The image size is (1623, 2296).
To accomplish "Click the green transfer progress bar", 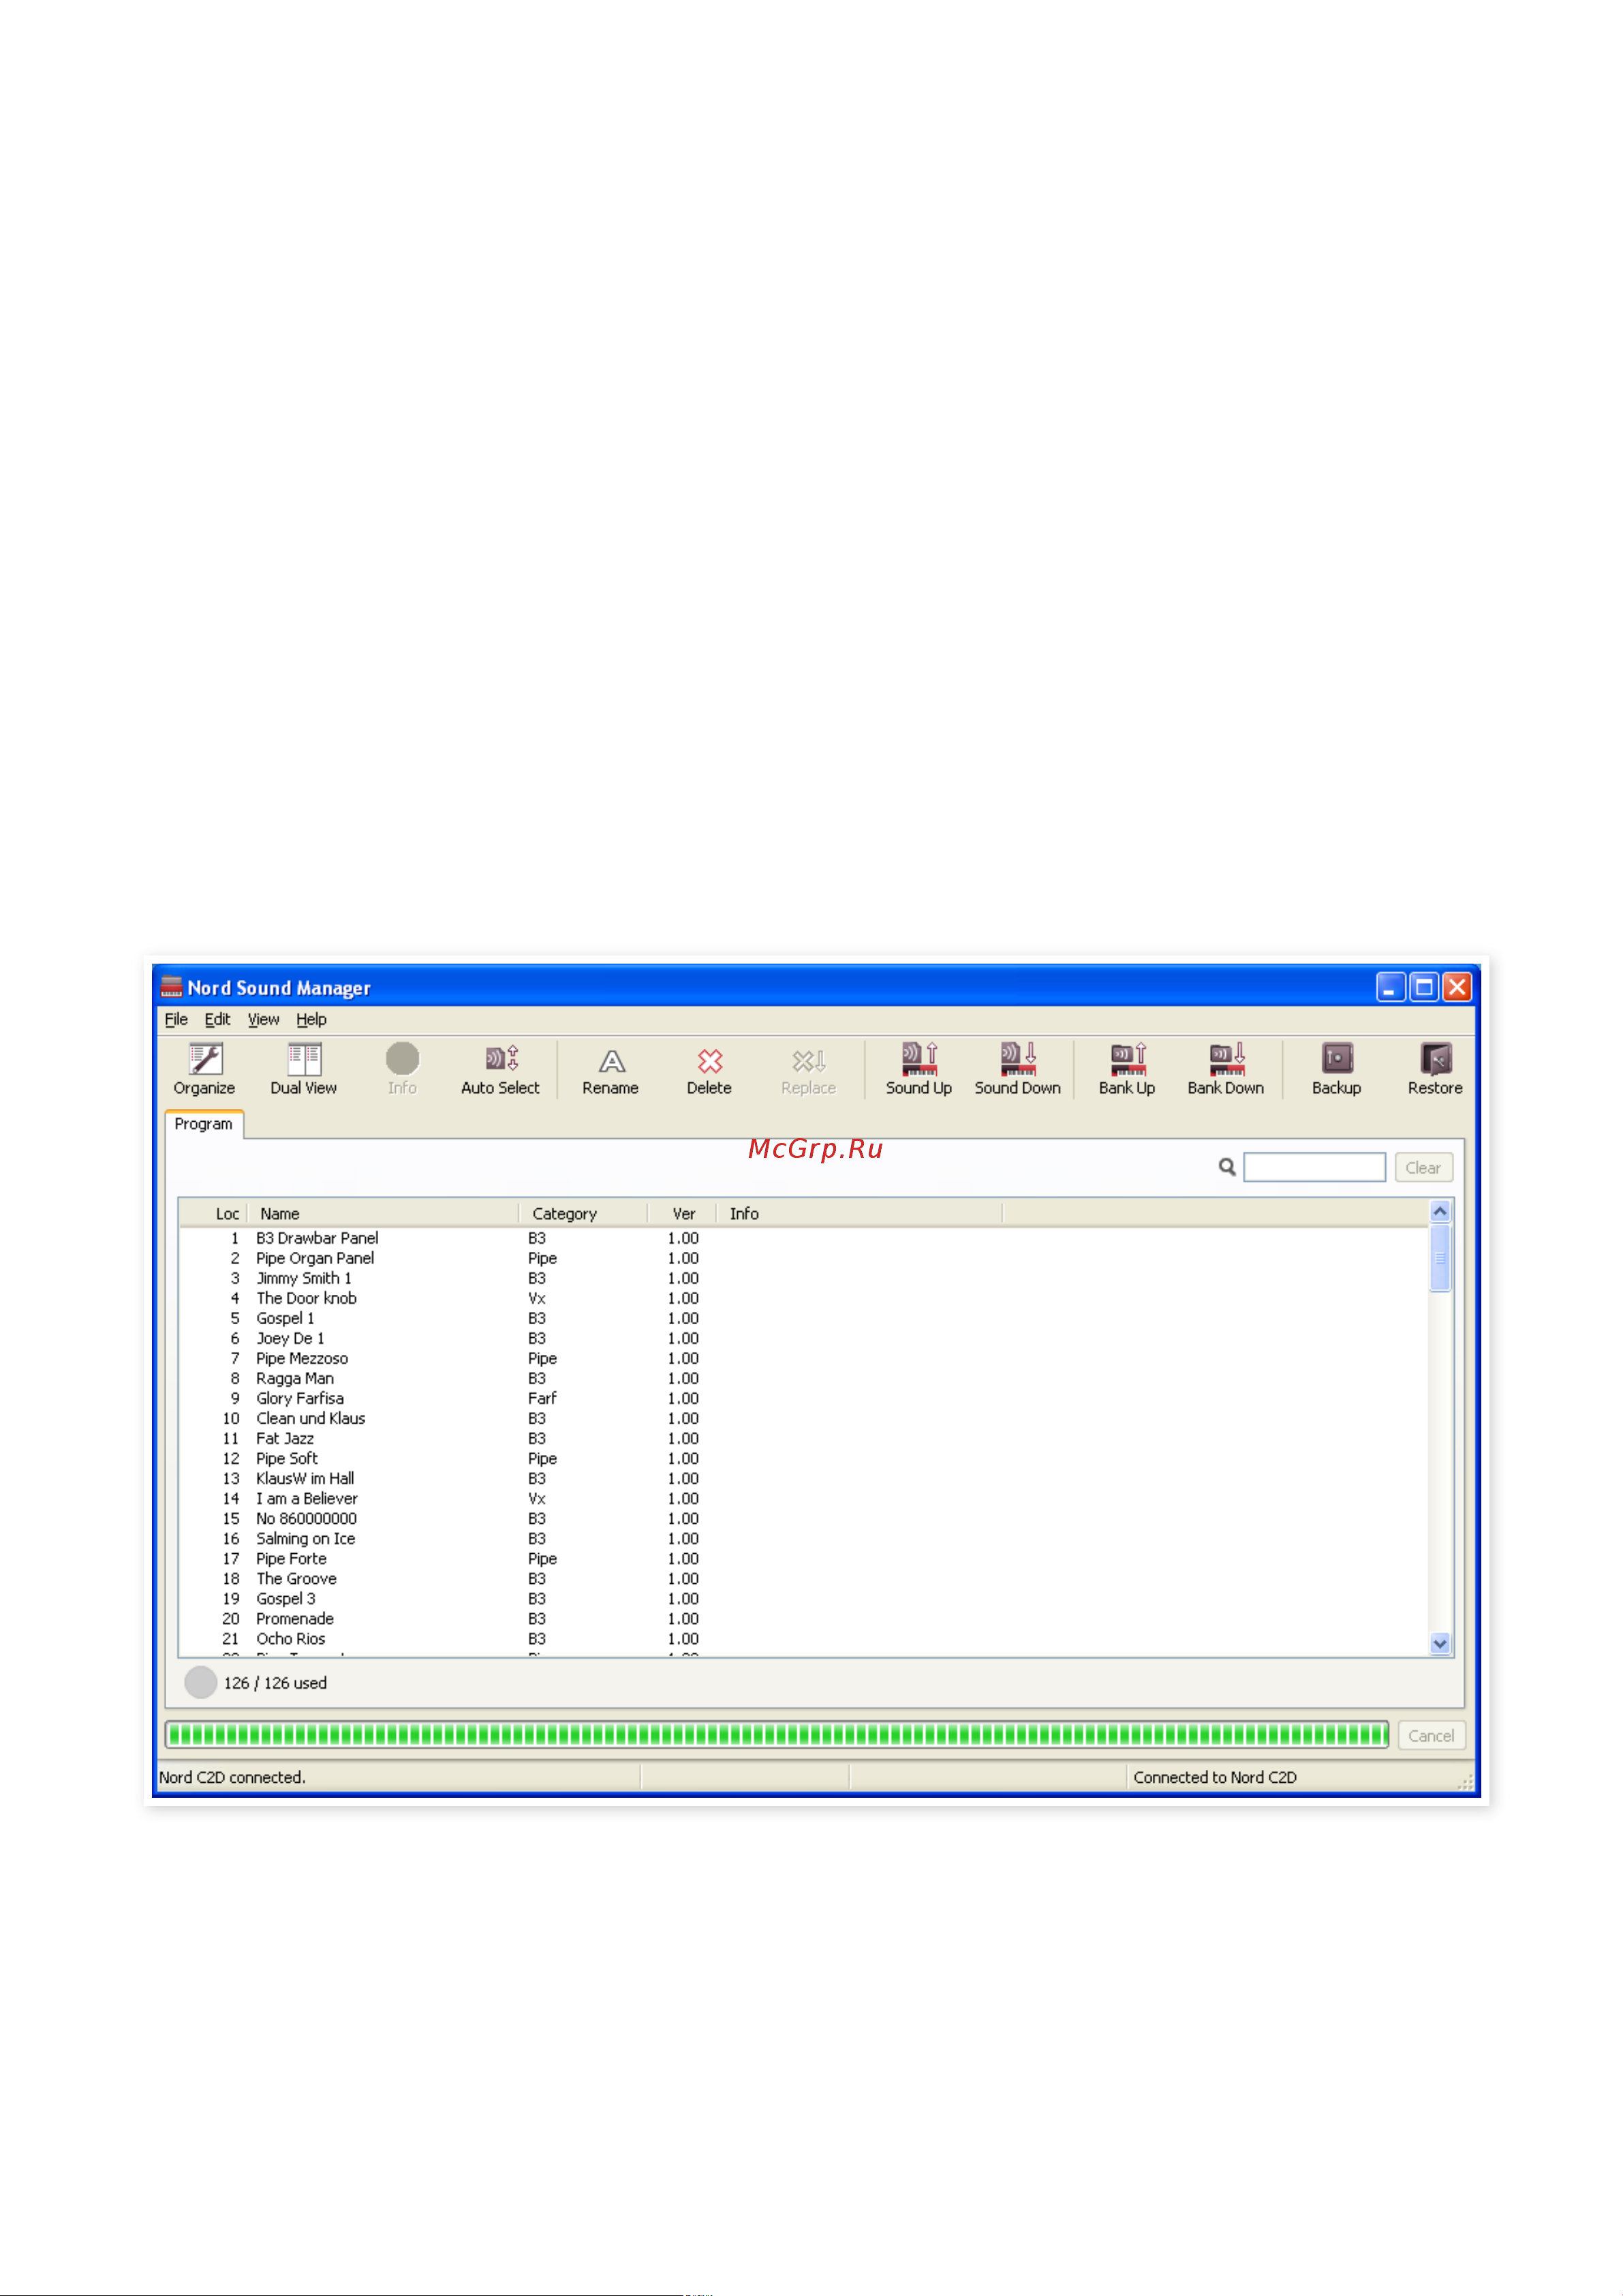I will coord(777,1735).
